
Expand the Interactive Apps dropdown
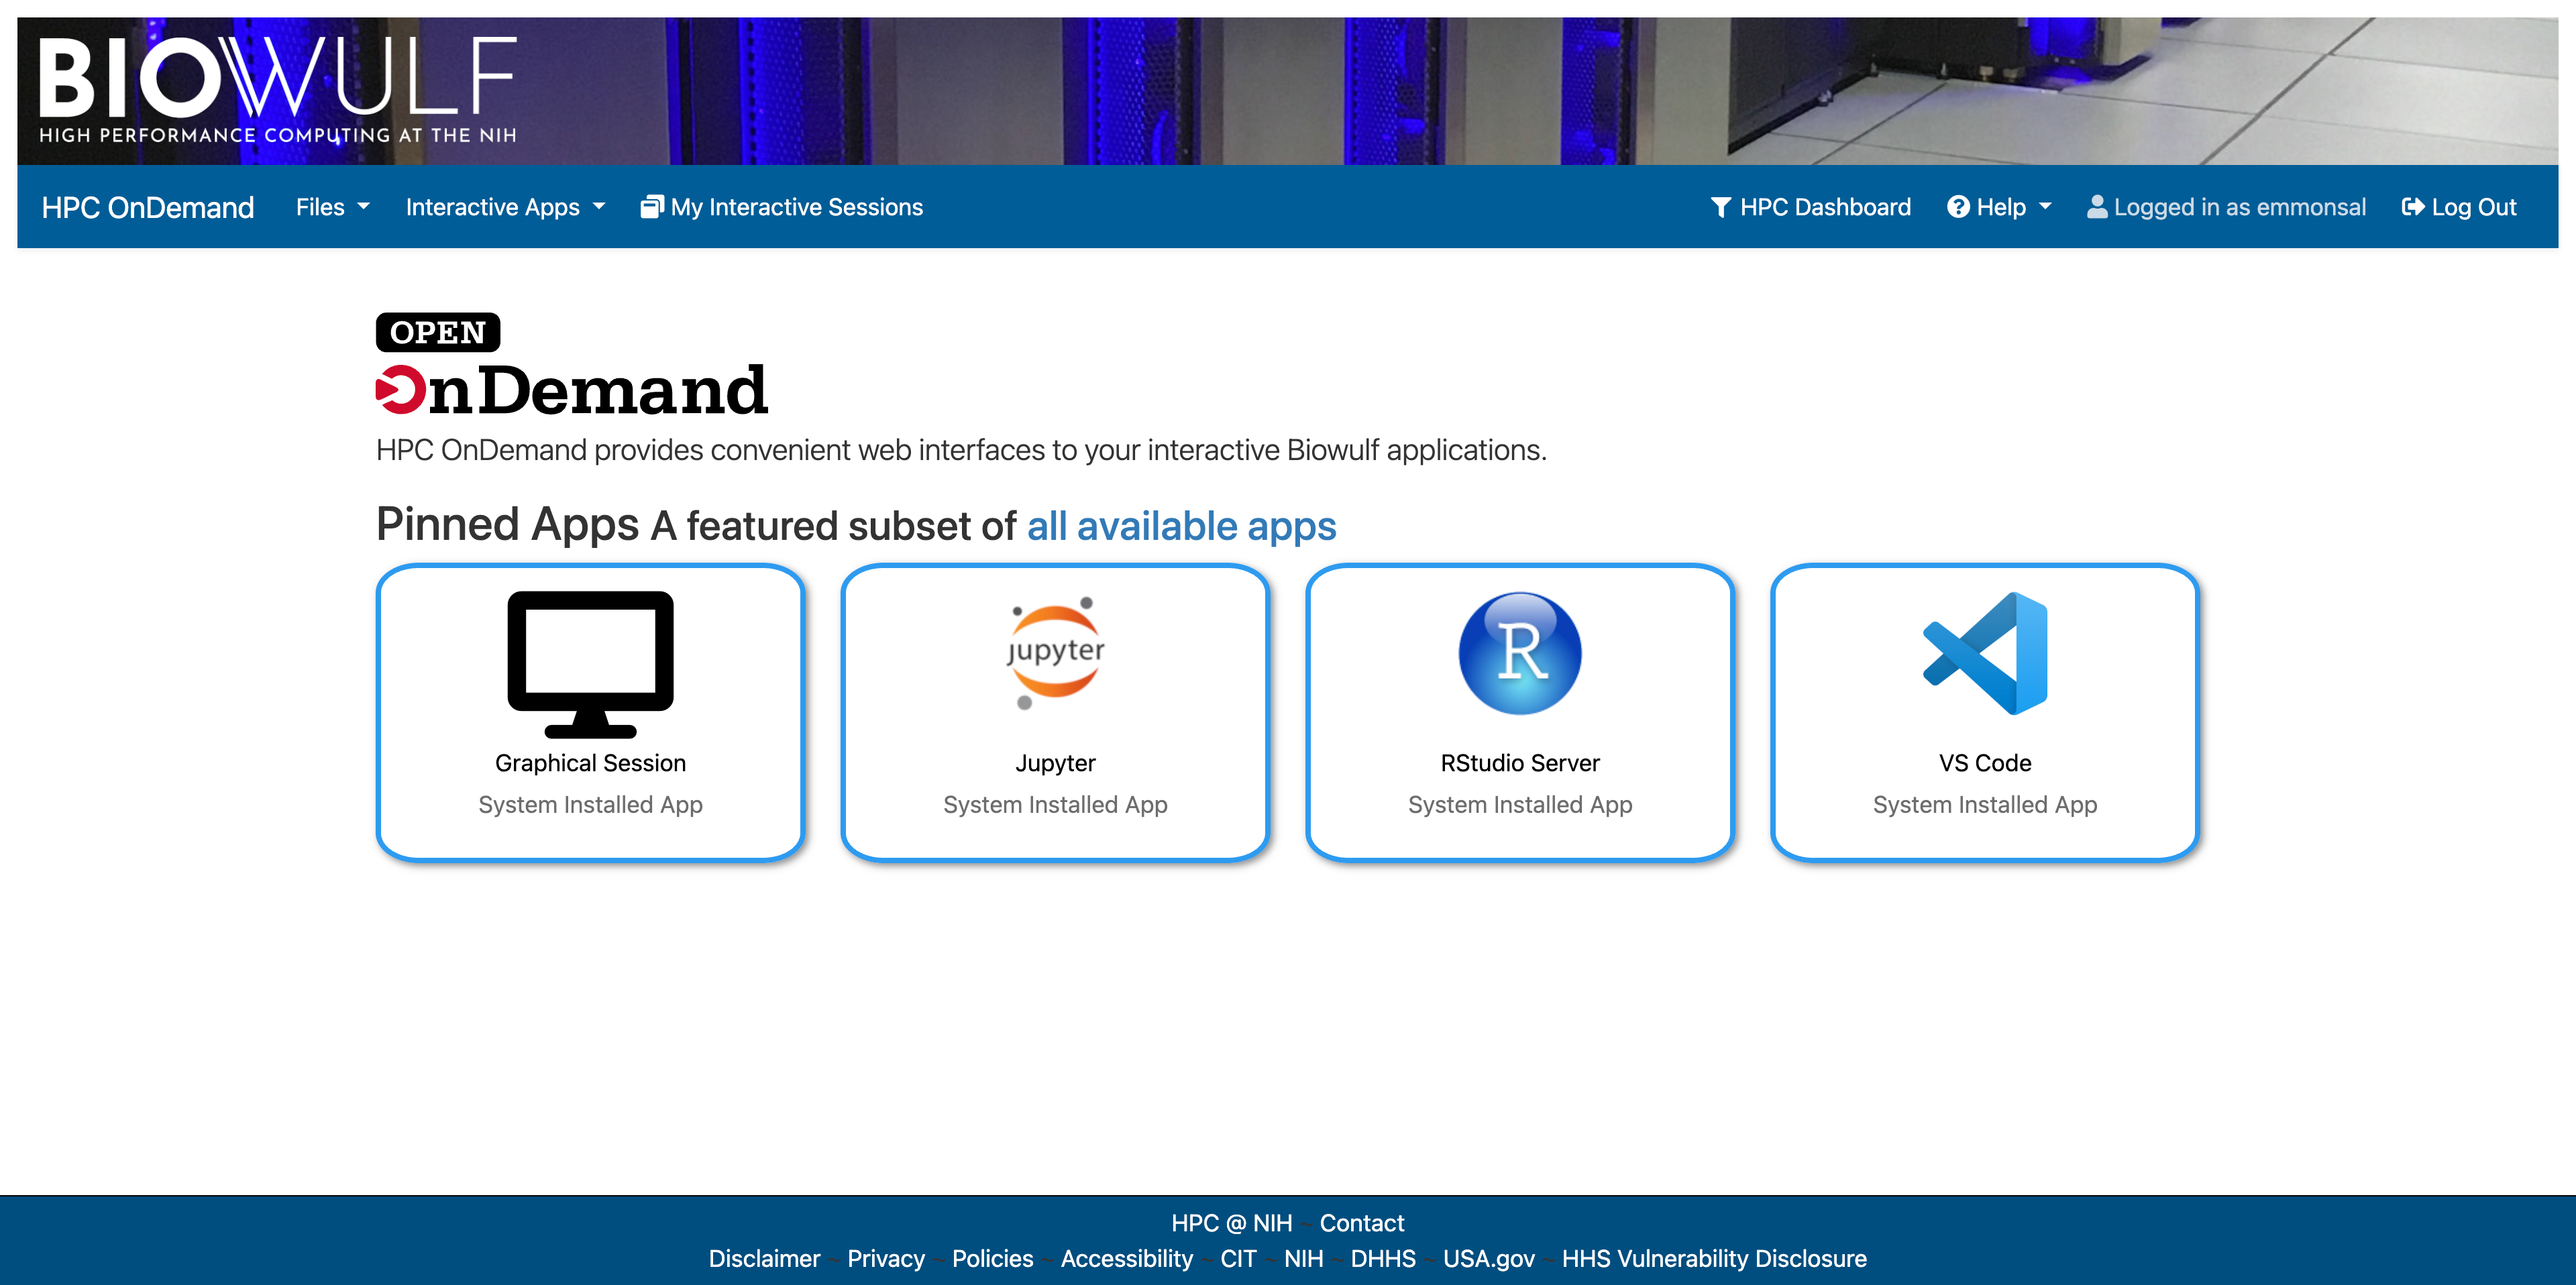pos(505,207)
